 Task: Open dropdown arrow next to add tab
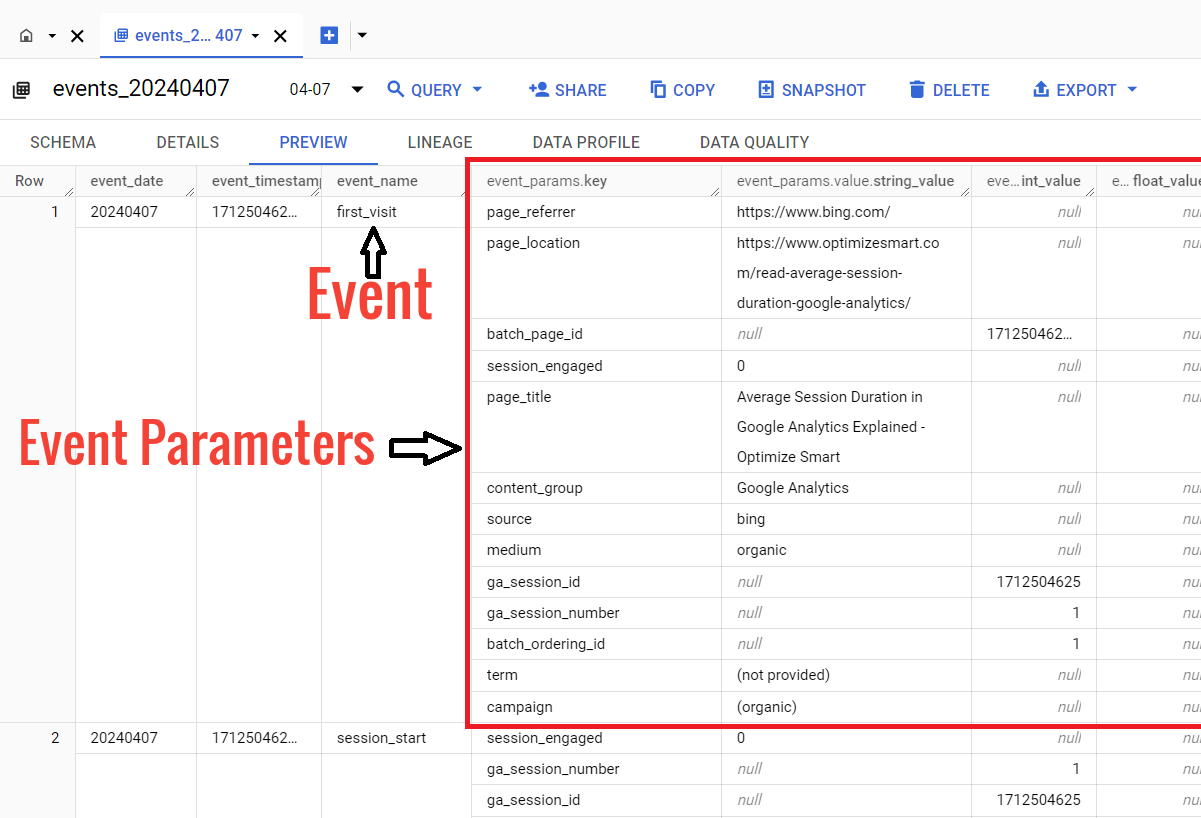tap(362, 35)
